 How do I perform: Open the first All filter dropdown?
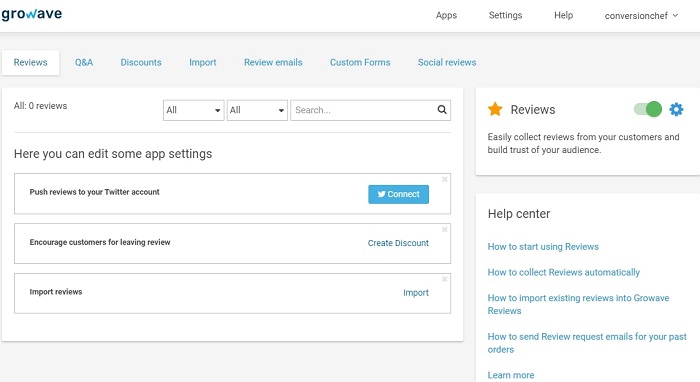coord(193,110)
